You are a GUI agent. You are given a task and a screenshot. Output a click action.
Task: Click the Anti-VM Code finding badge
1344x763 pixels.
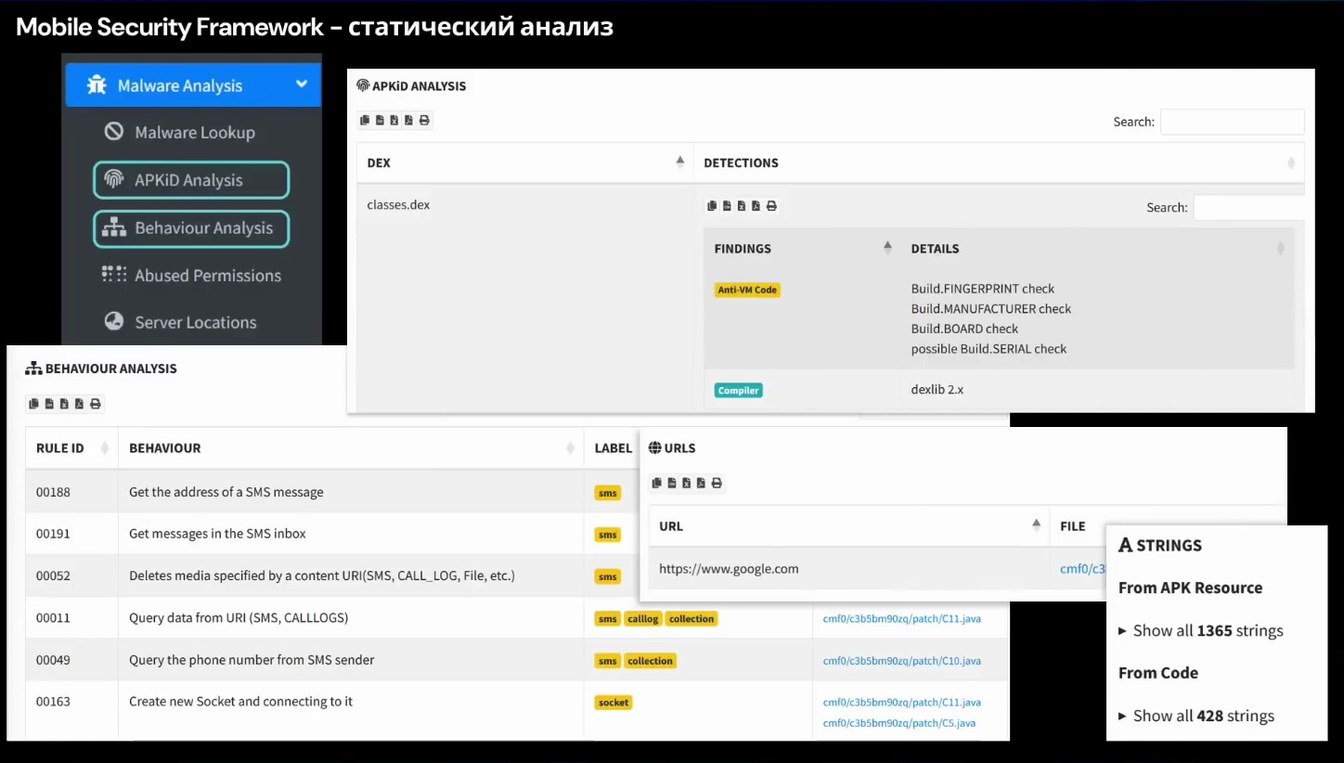click(x=747, y=290)
